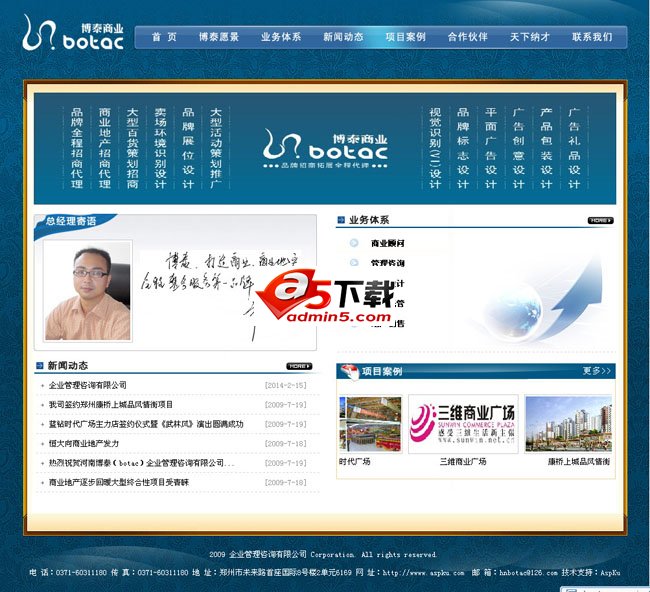Click the AspKu technical support link
The width and height of the screenshot is (650, 592).
[610, 573]
